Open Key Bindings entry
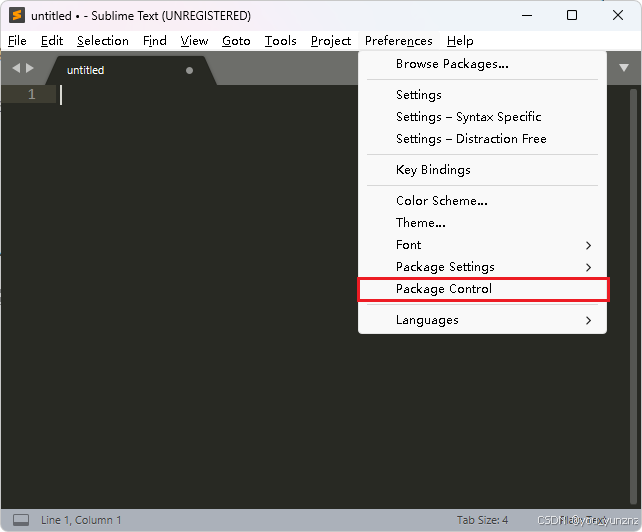Screen dimensions: 642x532 482,170
